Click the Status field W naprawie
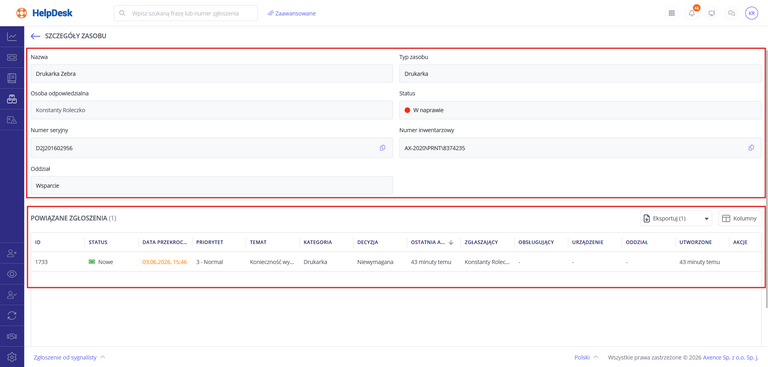This screenshot has height=367, width=768. point(580,110)
